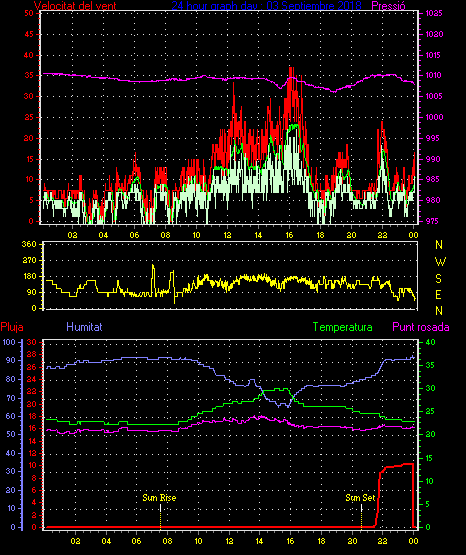Select the Pluja legend label
The image size is (466, 555).
12,327
